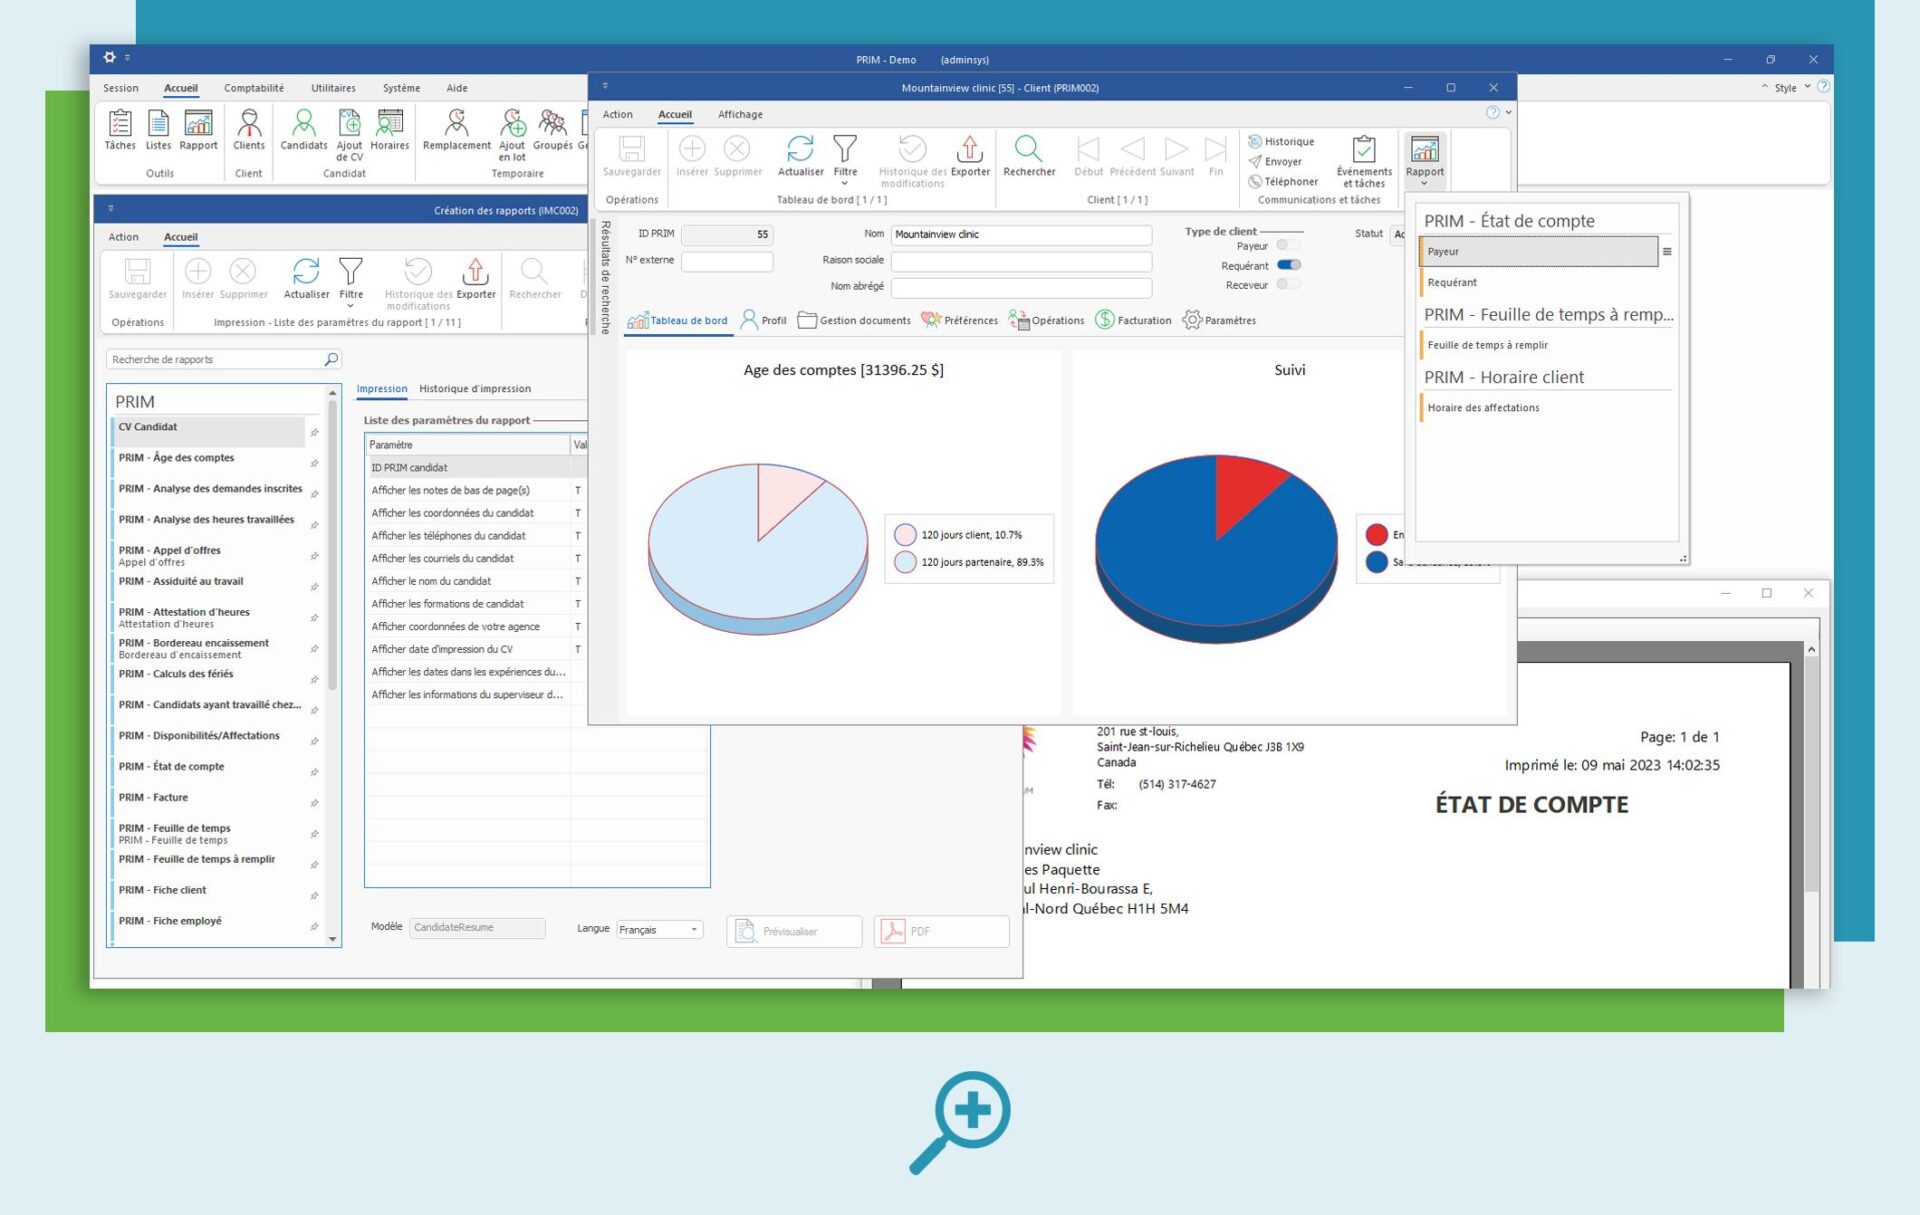
Task: Click the Raison sociale input field
Action: [x=1021, y=261]
